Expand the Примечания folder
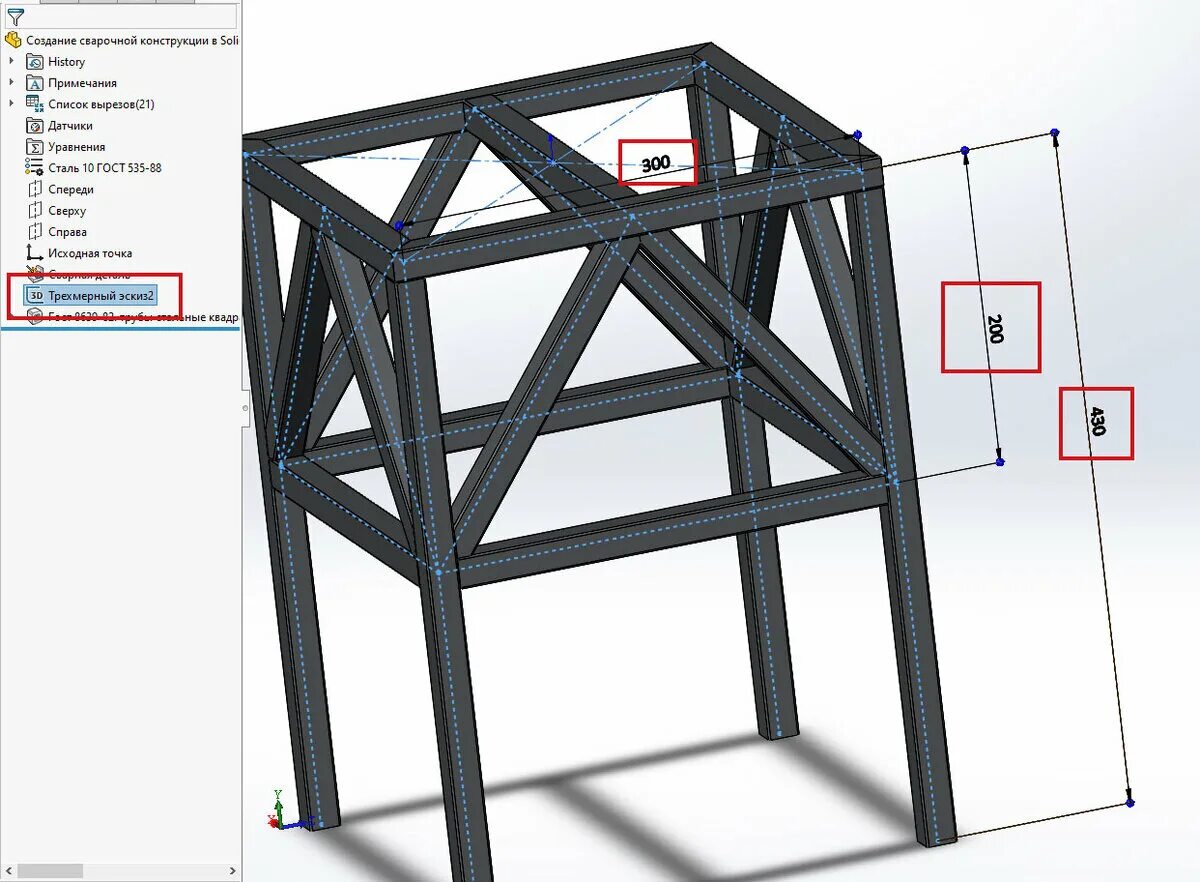 point(12,83)
